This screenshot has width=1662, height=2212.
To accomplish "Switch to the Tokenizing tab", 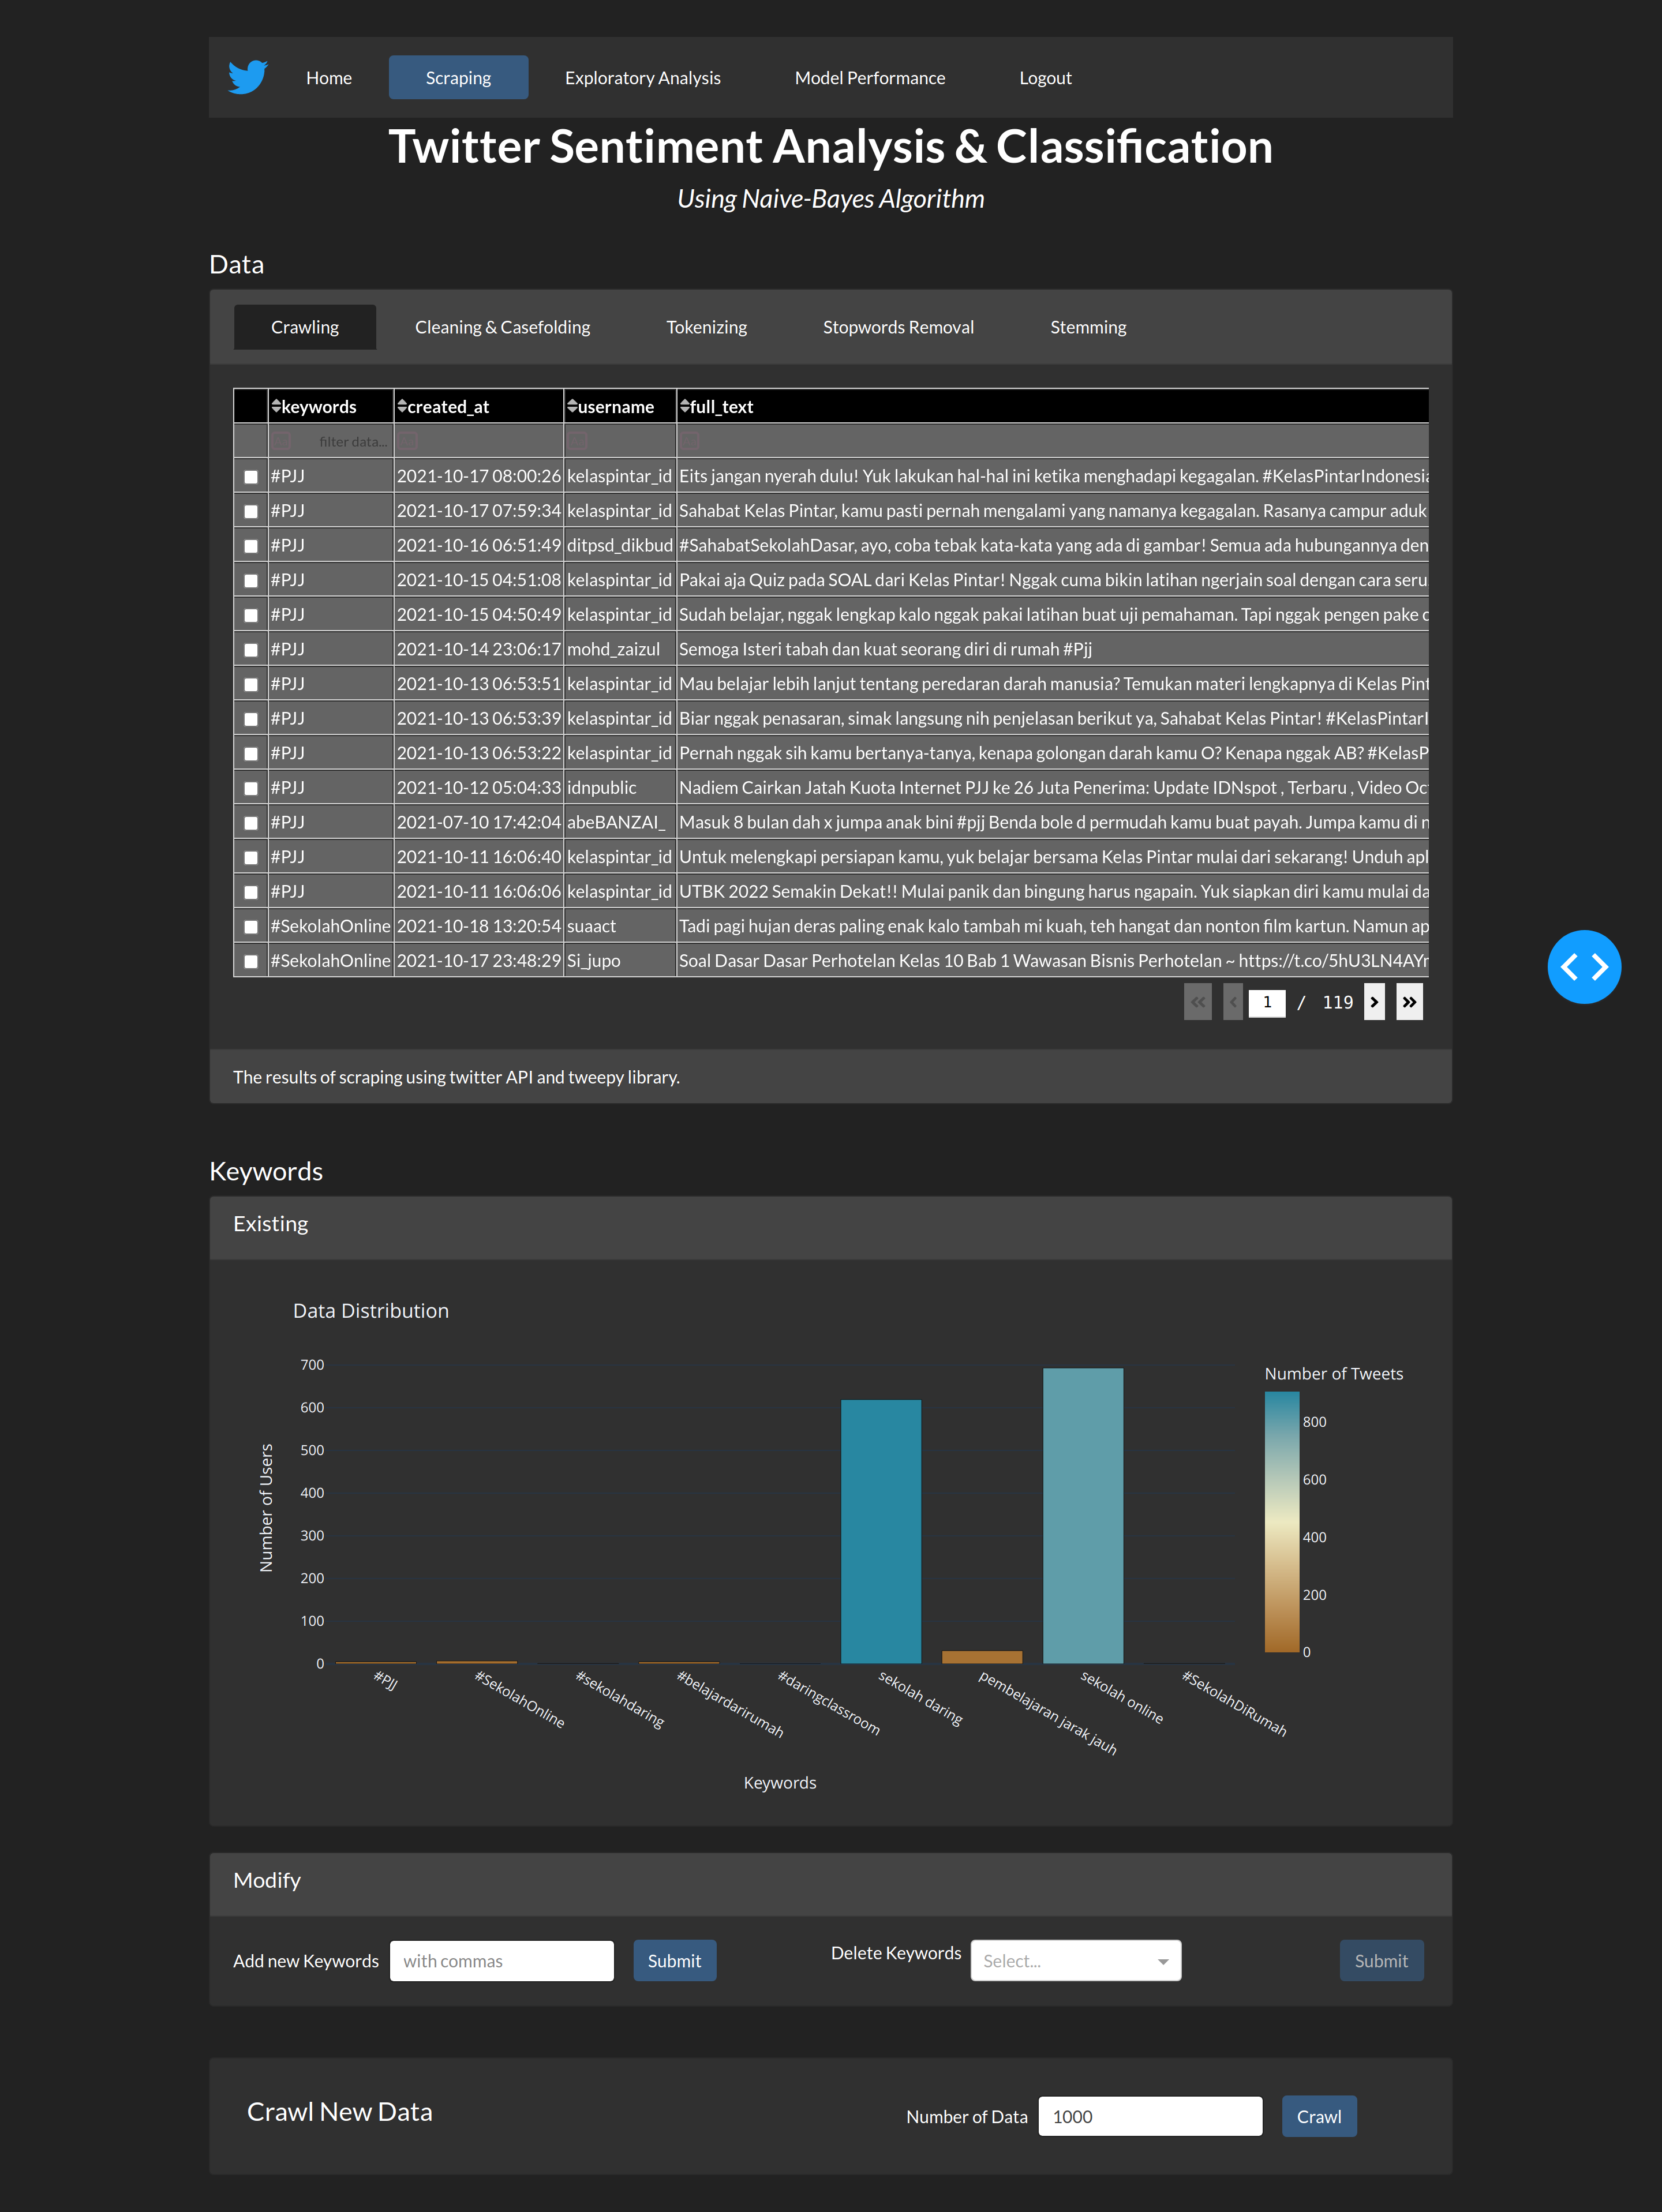I will coord(706,327).
